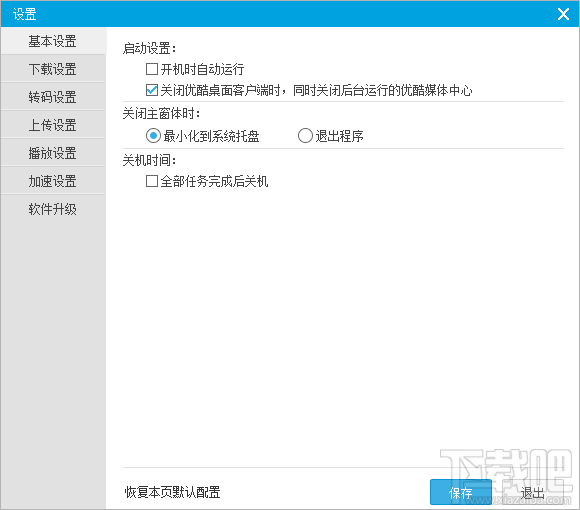Switch to the 下载设置 tab
Screen dimensions: 580x510
tap(53, 69)
